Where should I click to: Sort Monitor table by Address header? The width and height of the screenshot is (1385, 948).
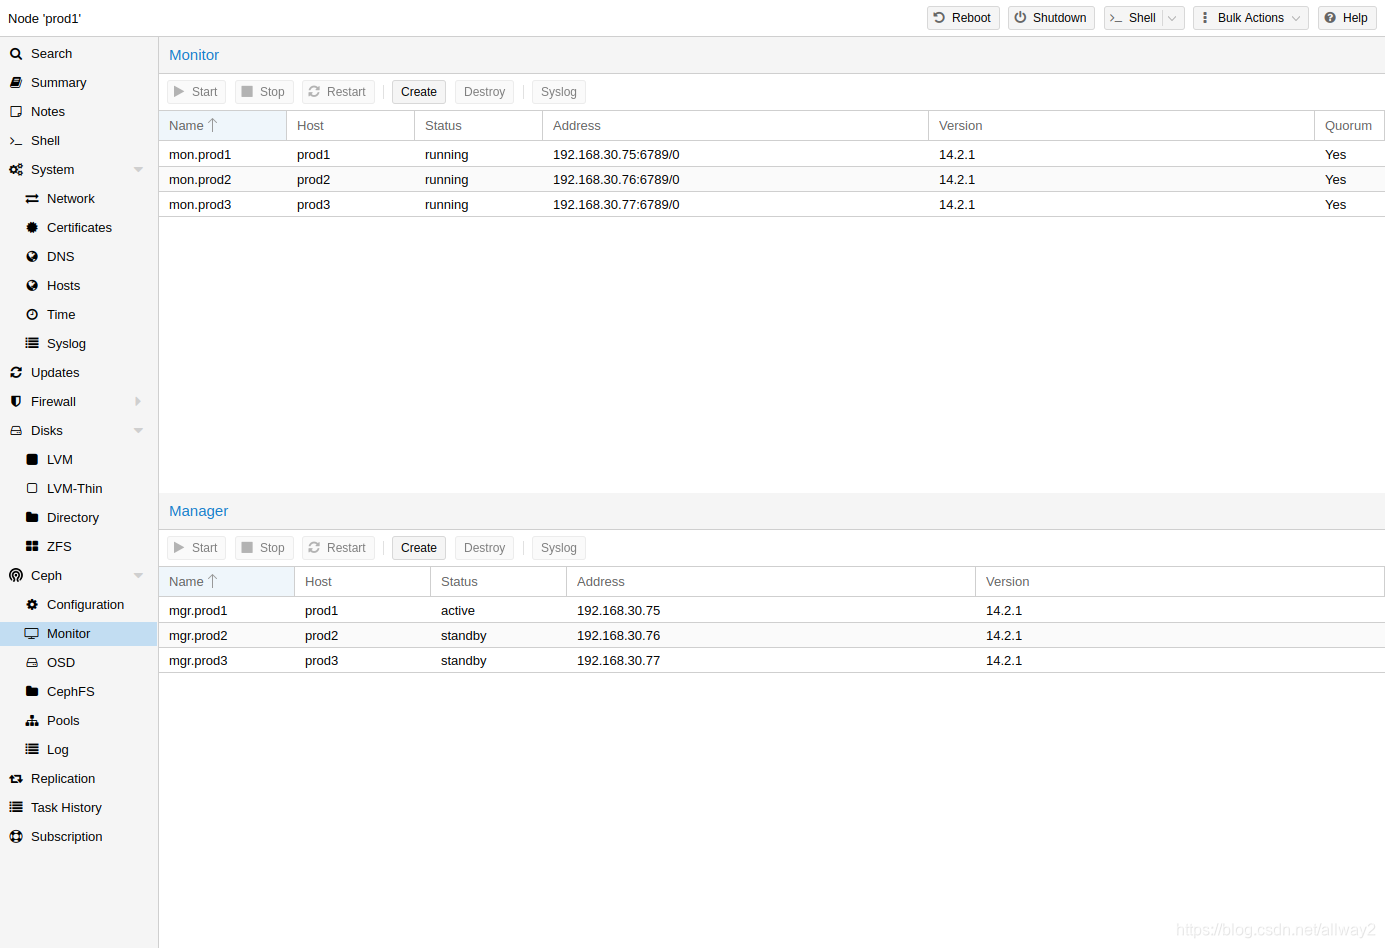(735, 126)
